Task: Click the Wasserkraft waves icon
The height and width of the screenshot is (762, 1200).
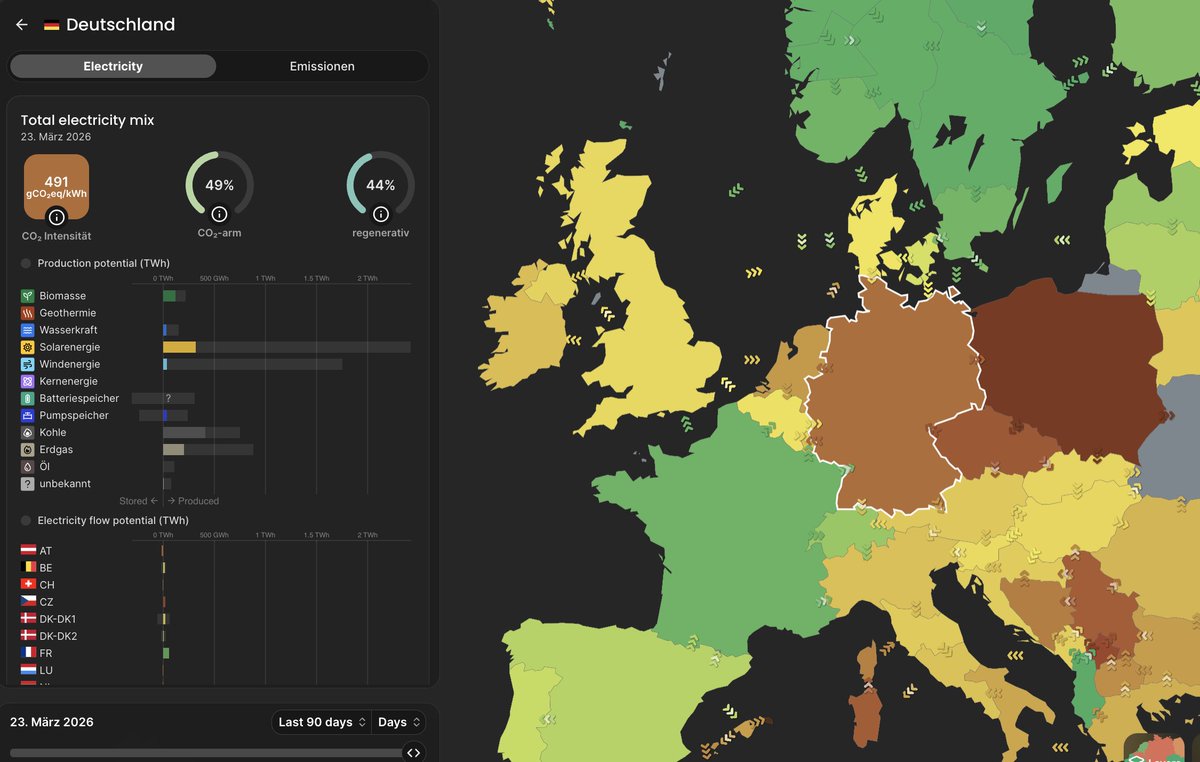Action: [28, 330]
